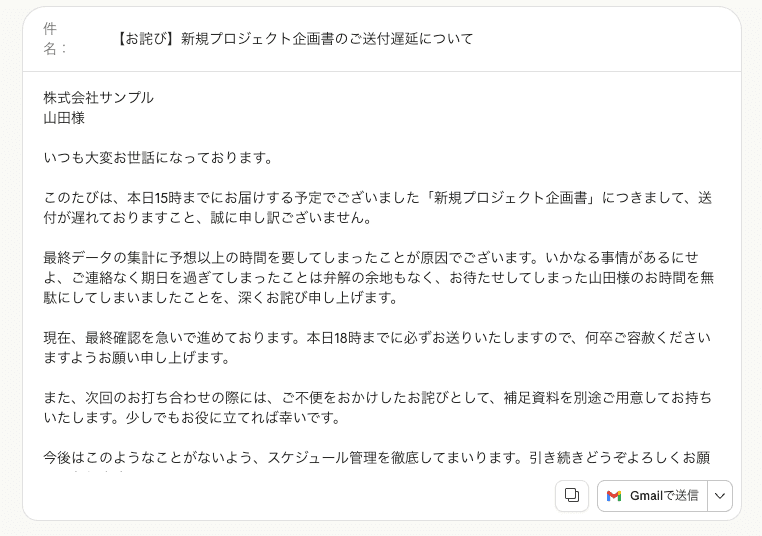The width and height of the screenshot is (762, 536).
Task: Click the line ending 誠に申し訳ございません
Action: coord(207,218)
